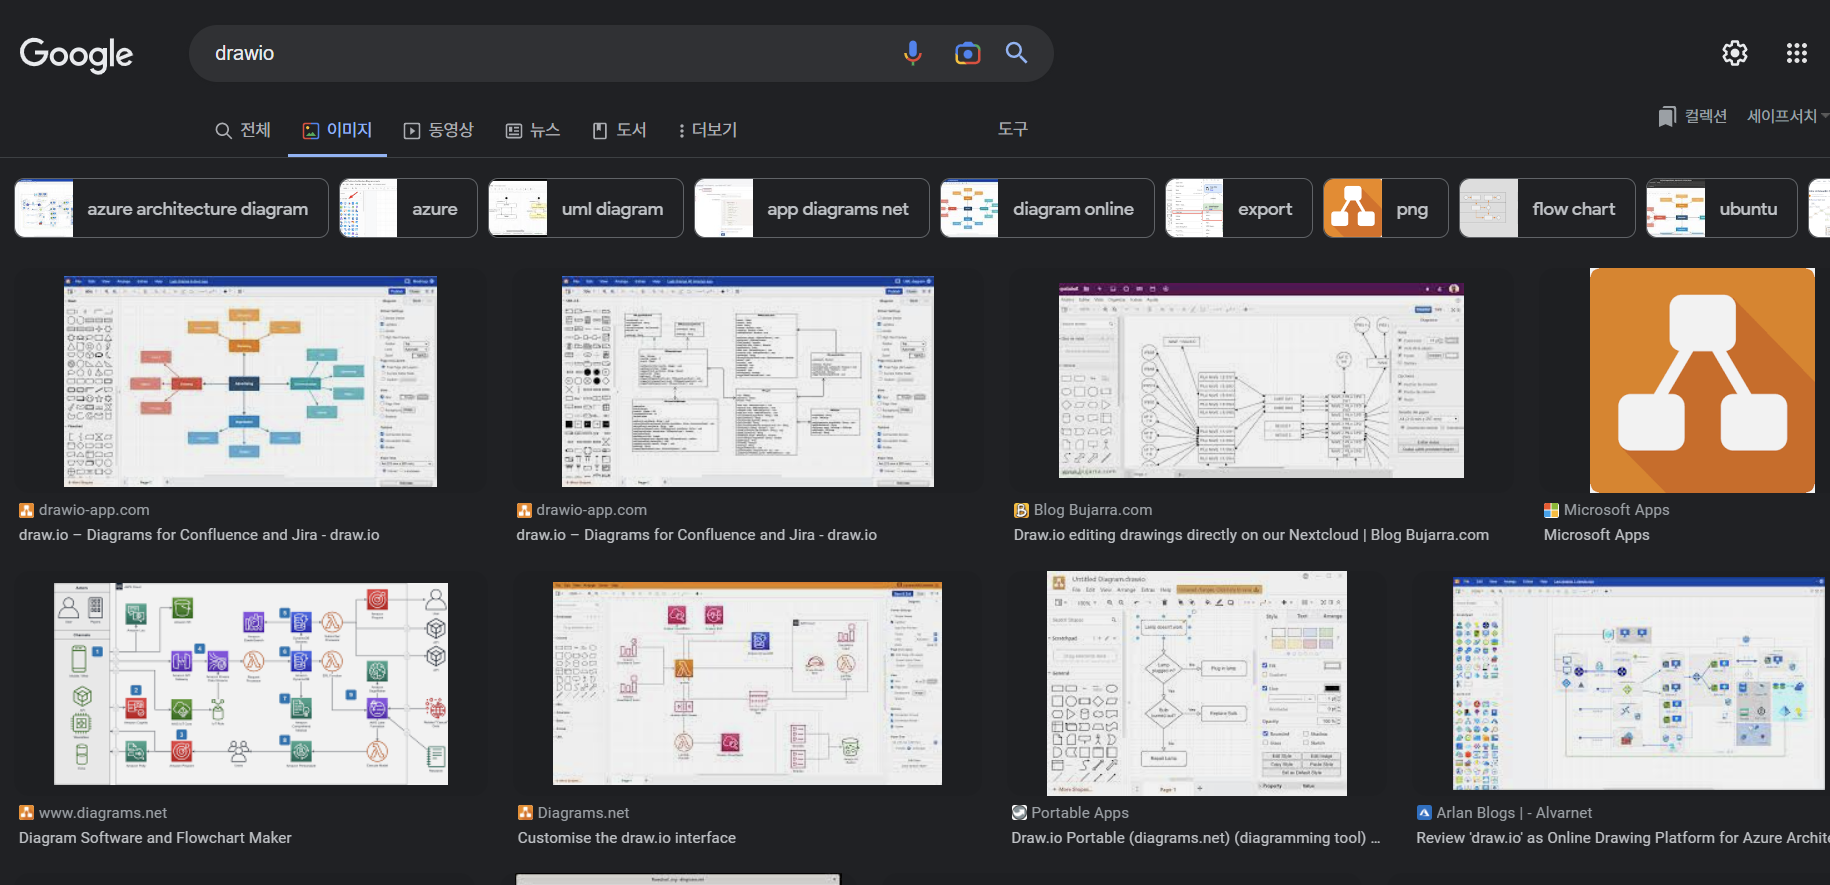Select the 이미지 tab

tap(337, 130)
